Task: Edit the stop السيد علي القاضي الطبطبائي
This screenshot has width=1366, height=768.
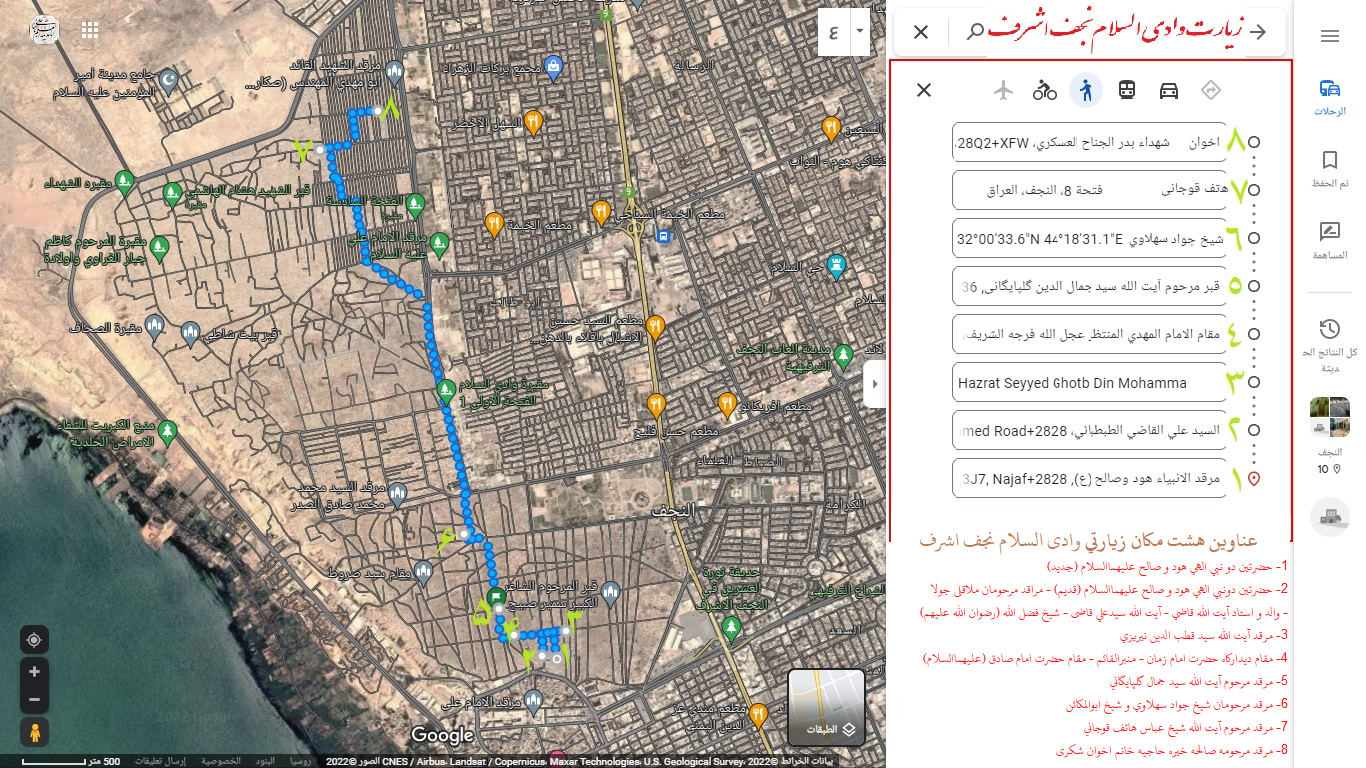Action: click(x=1088, y=430)
